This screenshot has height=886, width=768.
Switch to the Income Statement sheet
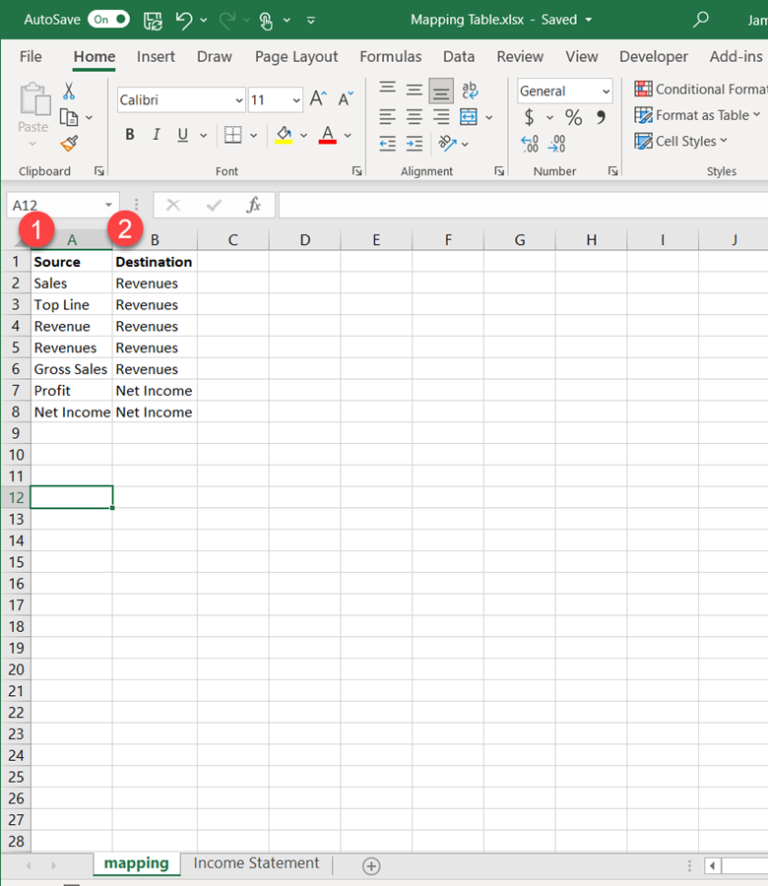(256, 864)
